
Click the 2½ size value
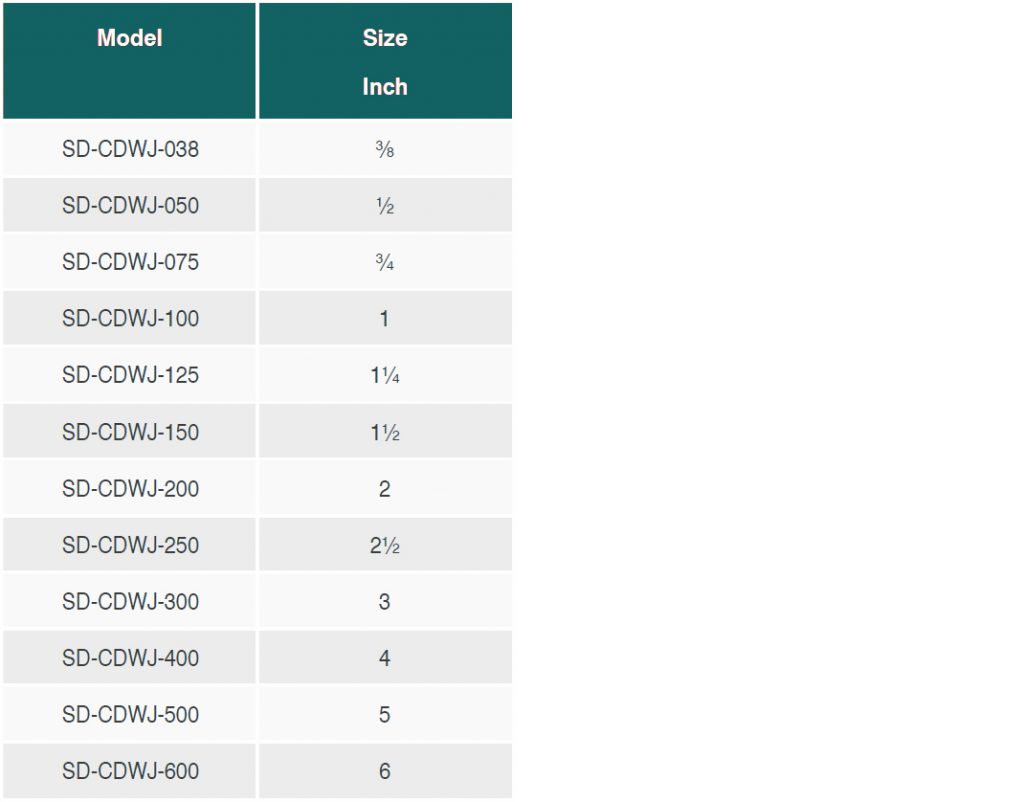[x=385, y=545]
